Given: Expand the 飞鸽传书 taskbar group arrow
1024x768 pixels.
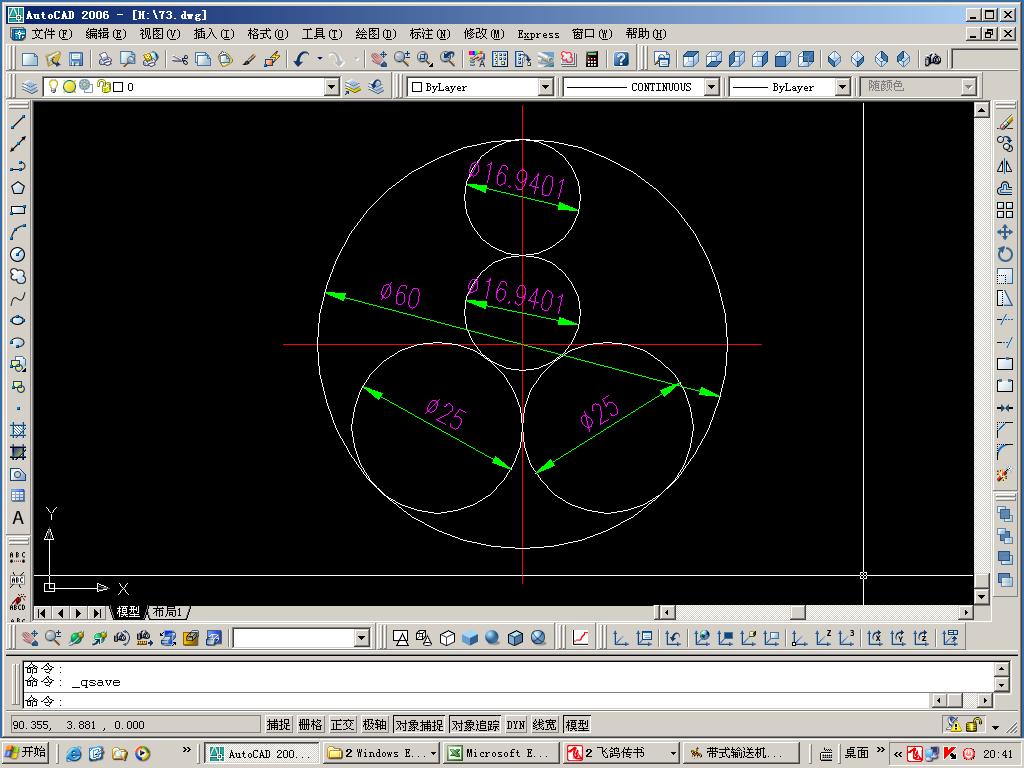Looking at the screenshot, I should pos(674,754).
